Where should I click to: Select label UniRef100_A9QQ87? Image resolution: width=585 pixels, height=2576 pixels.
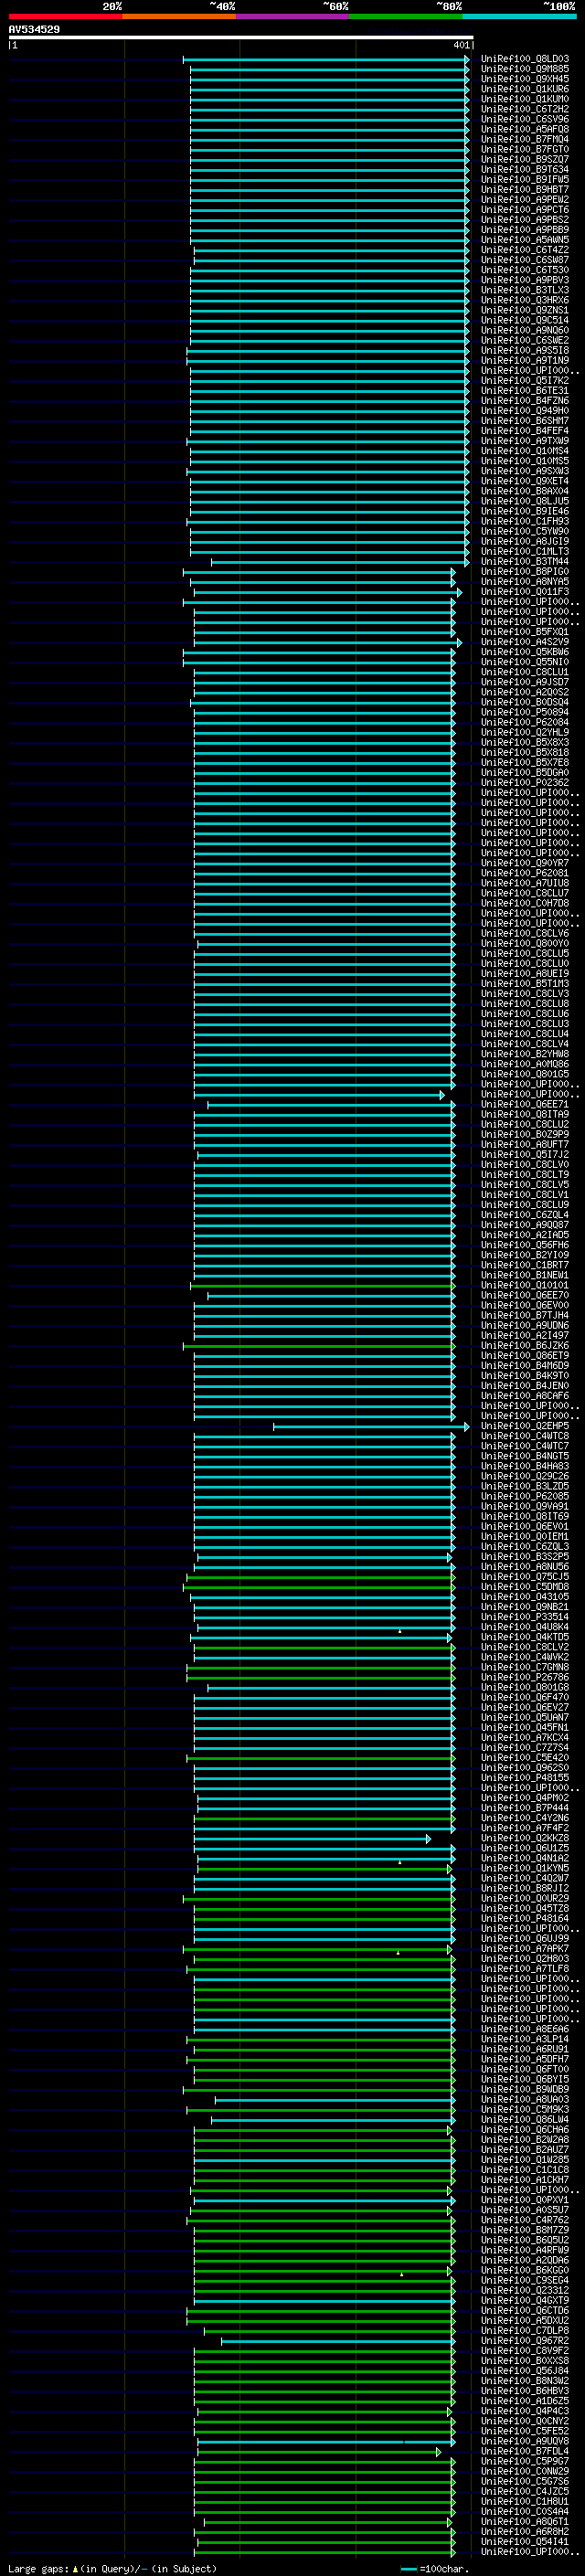click(x=525, y=1226)
